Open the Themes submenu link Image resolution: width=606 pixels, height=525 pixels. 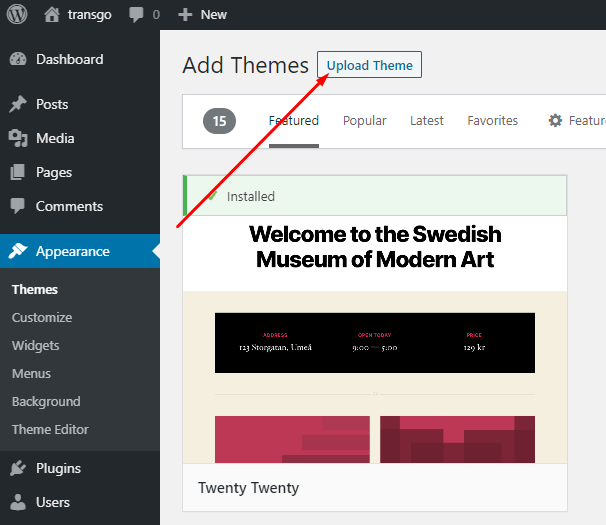click(35, 289)
